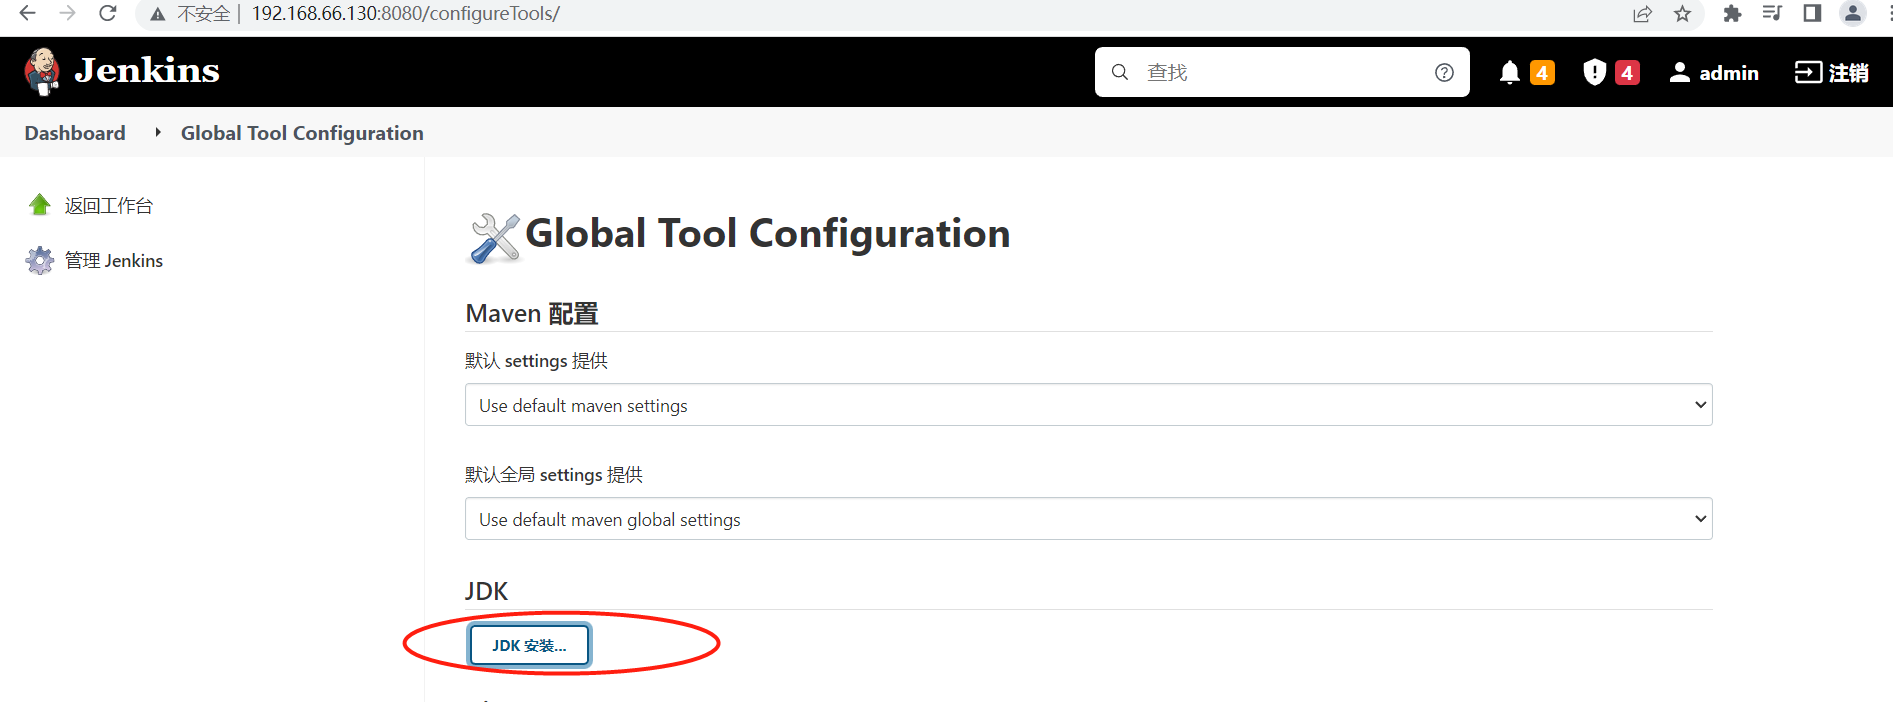Click the red security warning count badge
Screen dimensions: 1893x702
point(1627,73)
